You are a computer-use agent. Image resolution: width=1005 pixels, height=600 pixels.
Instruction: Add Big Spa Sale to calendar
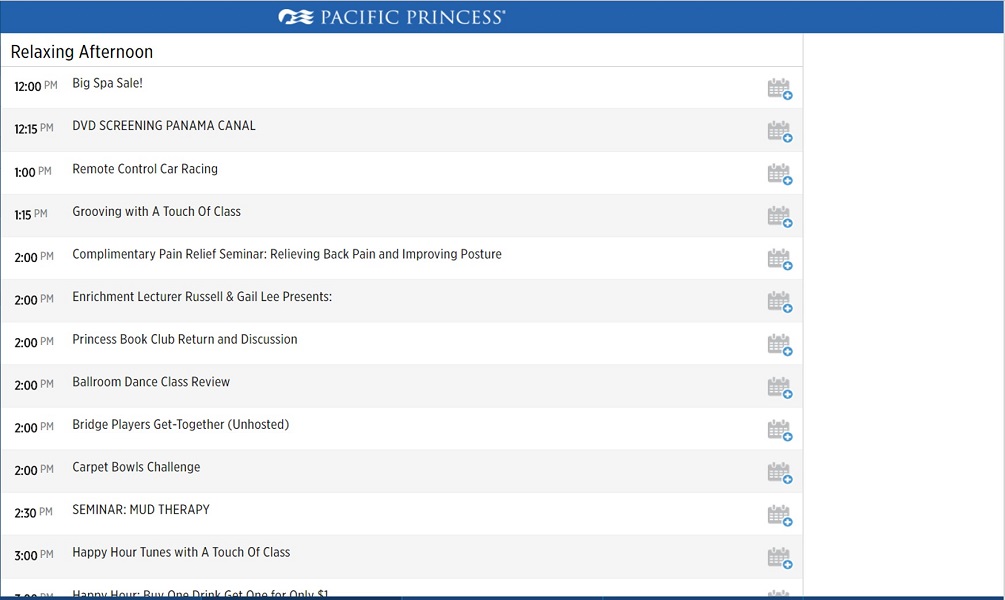[x=779, y=89]
